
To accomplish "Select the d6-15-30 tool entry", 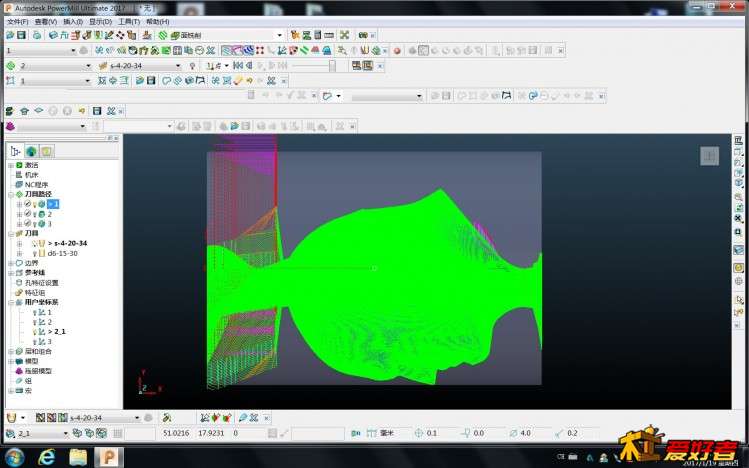I will tap(63, 254).
